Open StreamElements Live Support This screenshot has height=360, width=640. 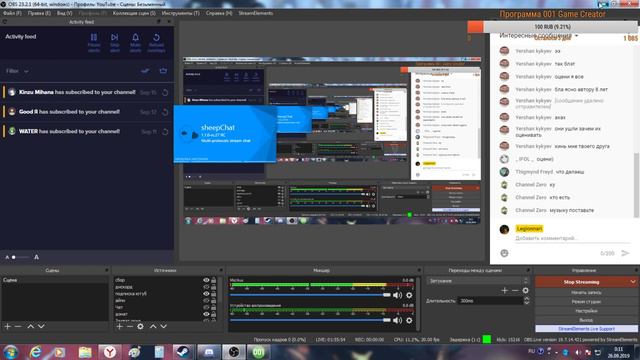pos(586,329)
